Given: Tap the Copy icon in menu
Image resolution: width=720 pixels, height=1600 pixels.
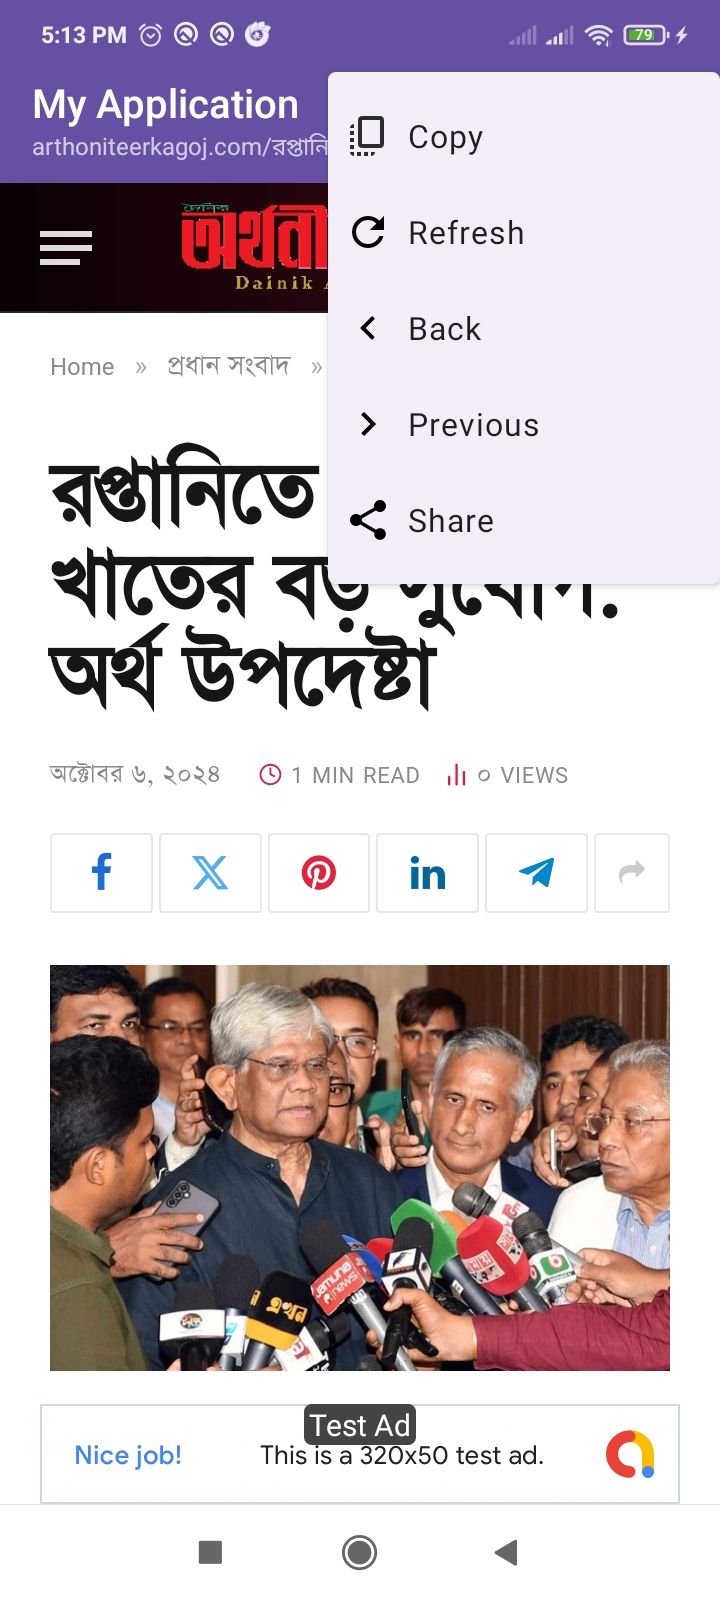Looking at the screenshot, I should (x=368, y=137).
